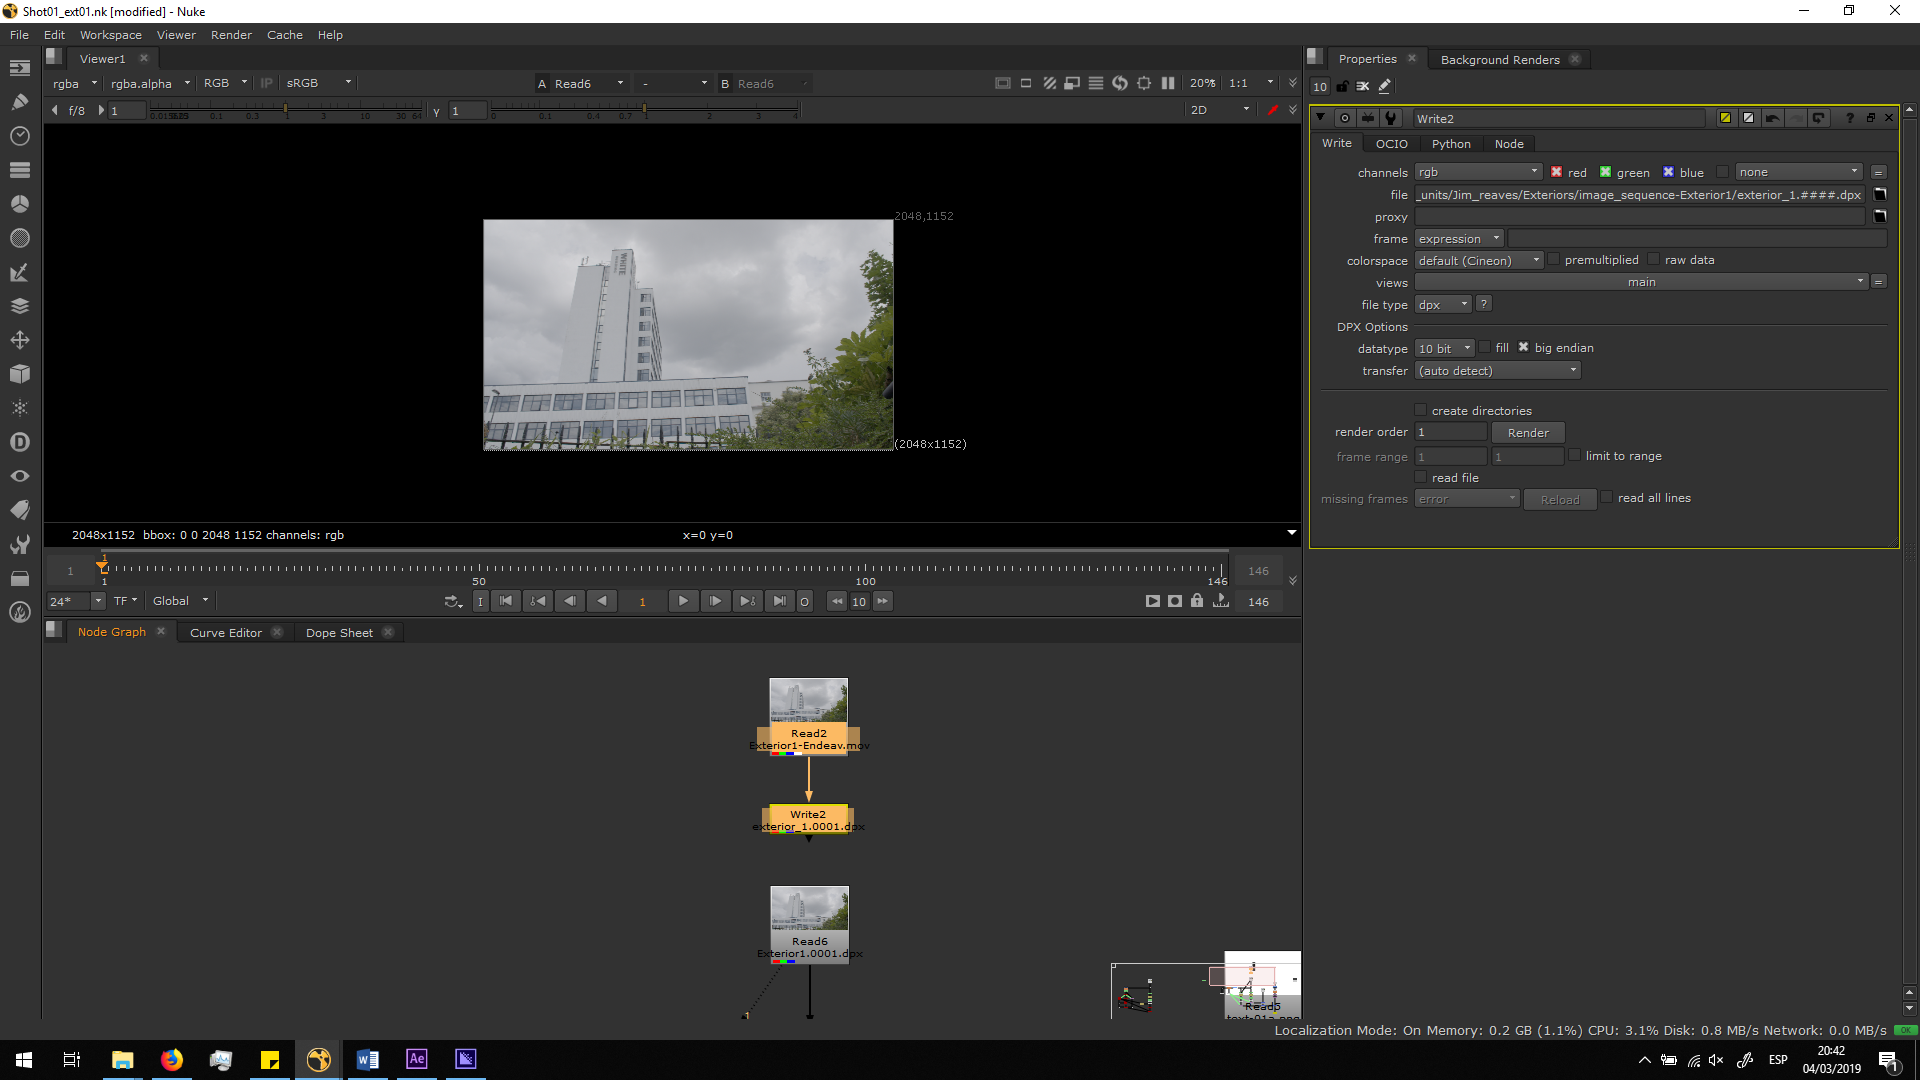Click the viewer pause icon

click(1167, 83)
